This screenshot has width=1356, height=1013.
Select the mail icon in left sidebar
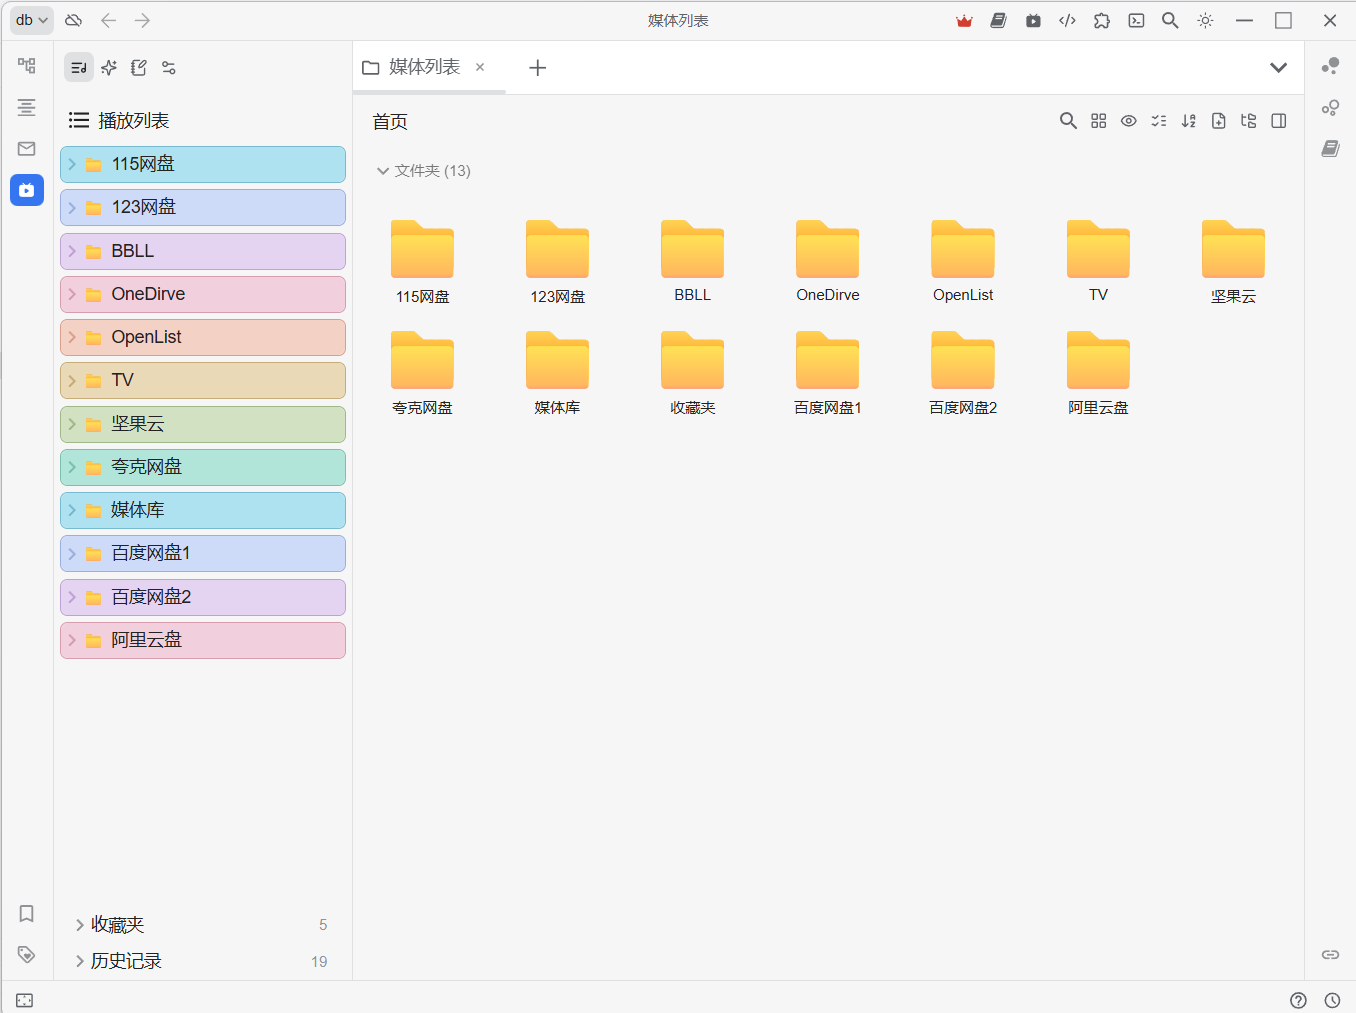pyautogui.click(x=26, y=148)
